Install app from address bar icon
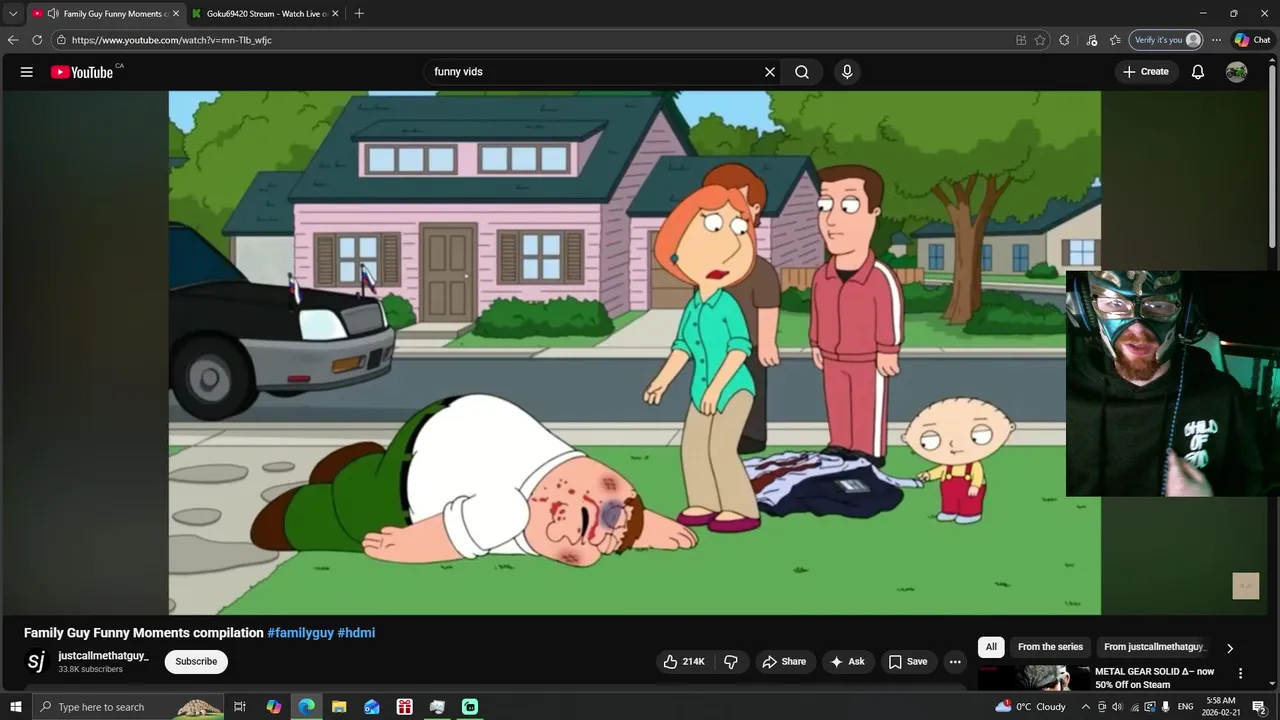 click(x=1021, y=40)
